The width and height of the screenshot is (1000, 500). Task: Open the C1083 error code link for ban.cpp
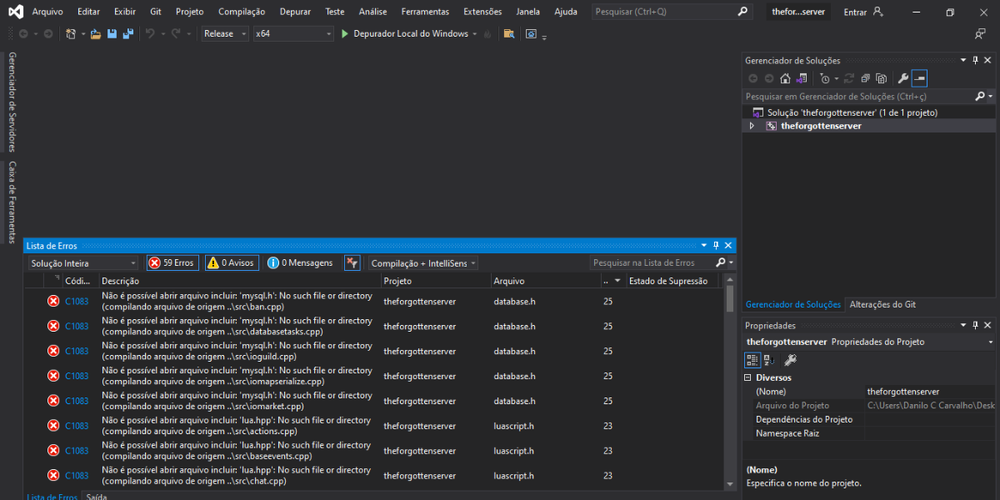point(77,301)
